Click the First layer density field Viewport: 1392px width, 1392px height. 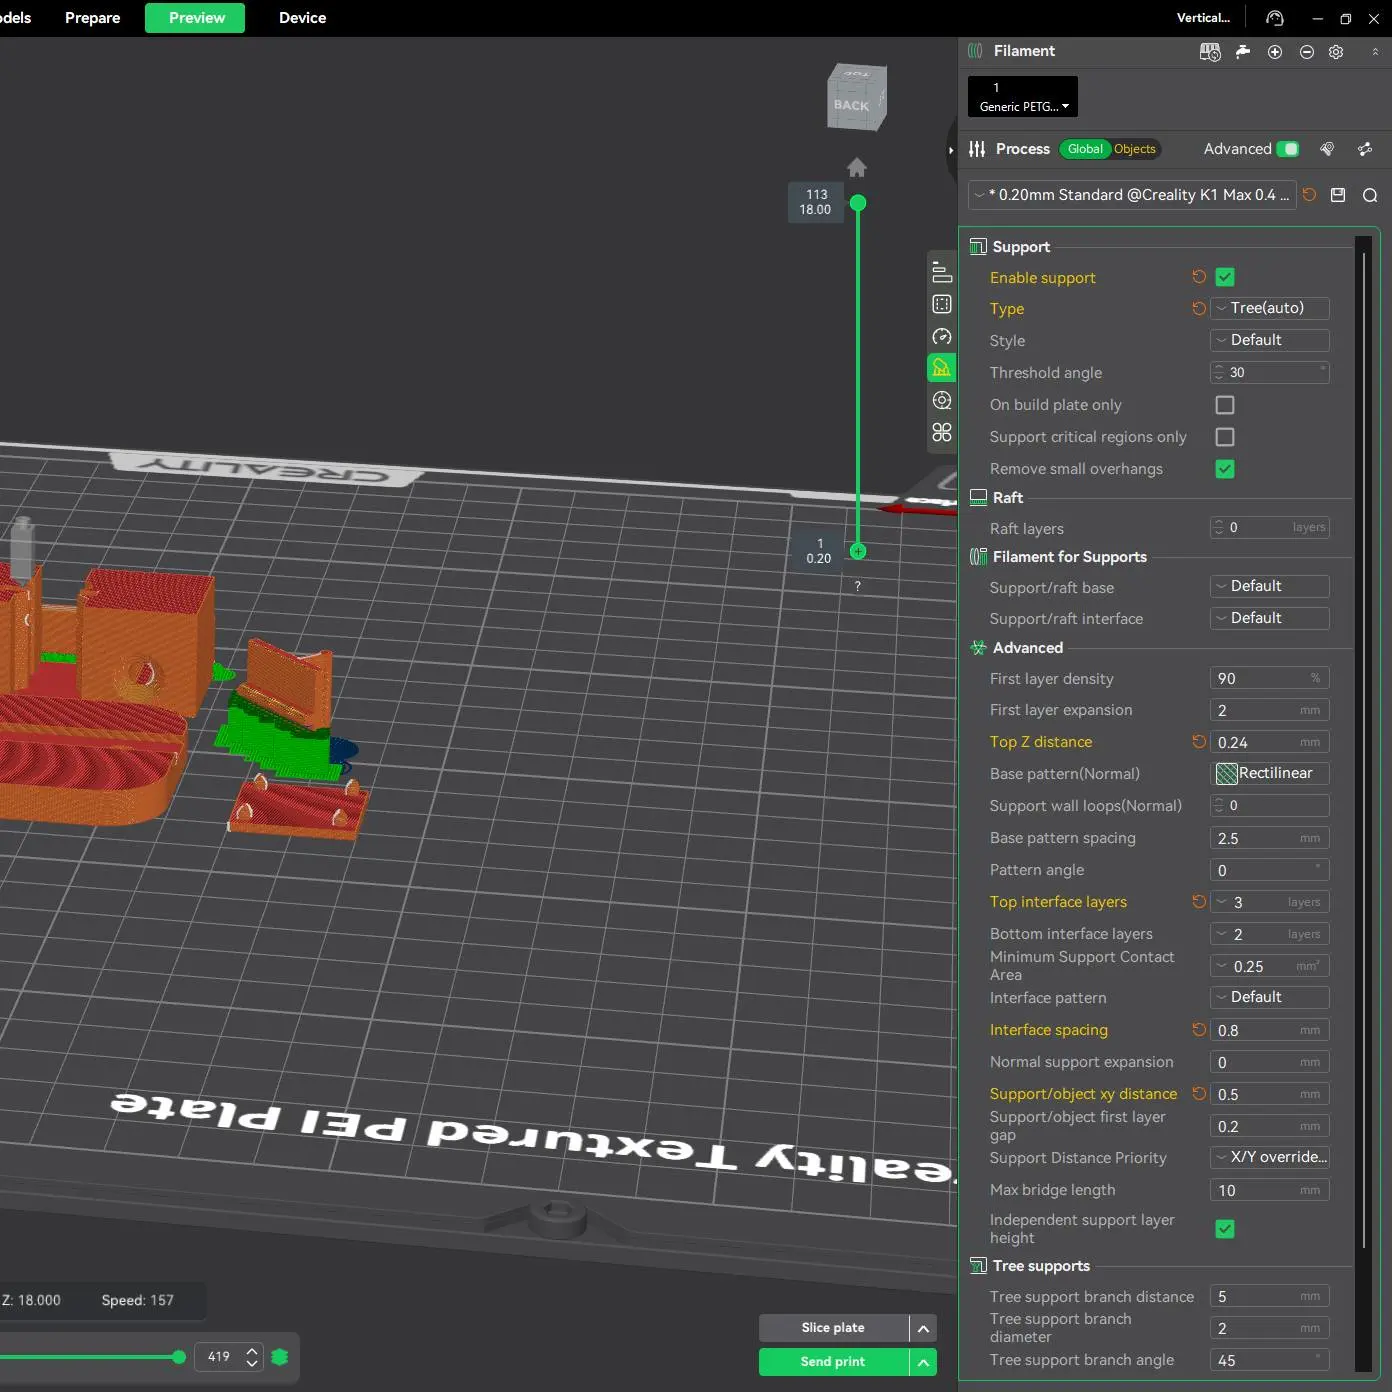[x=1269, y=678]
